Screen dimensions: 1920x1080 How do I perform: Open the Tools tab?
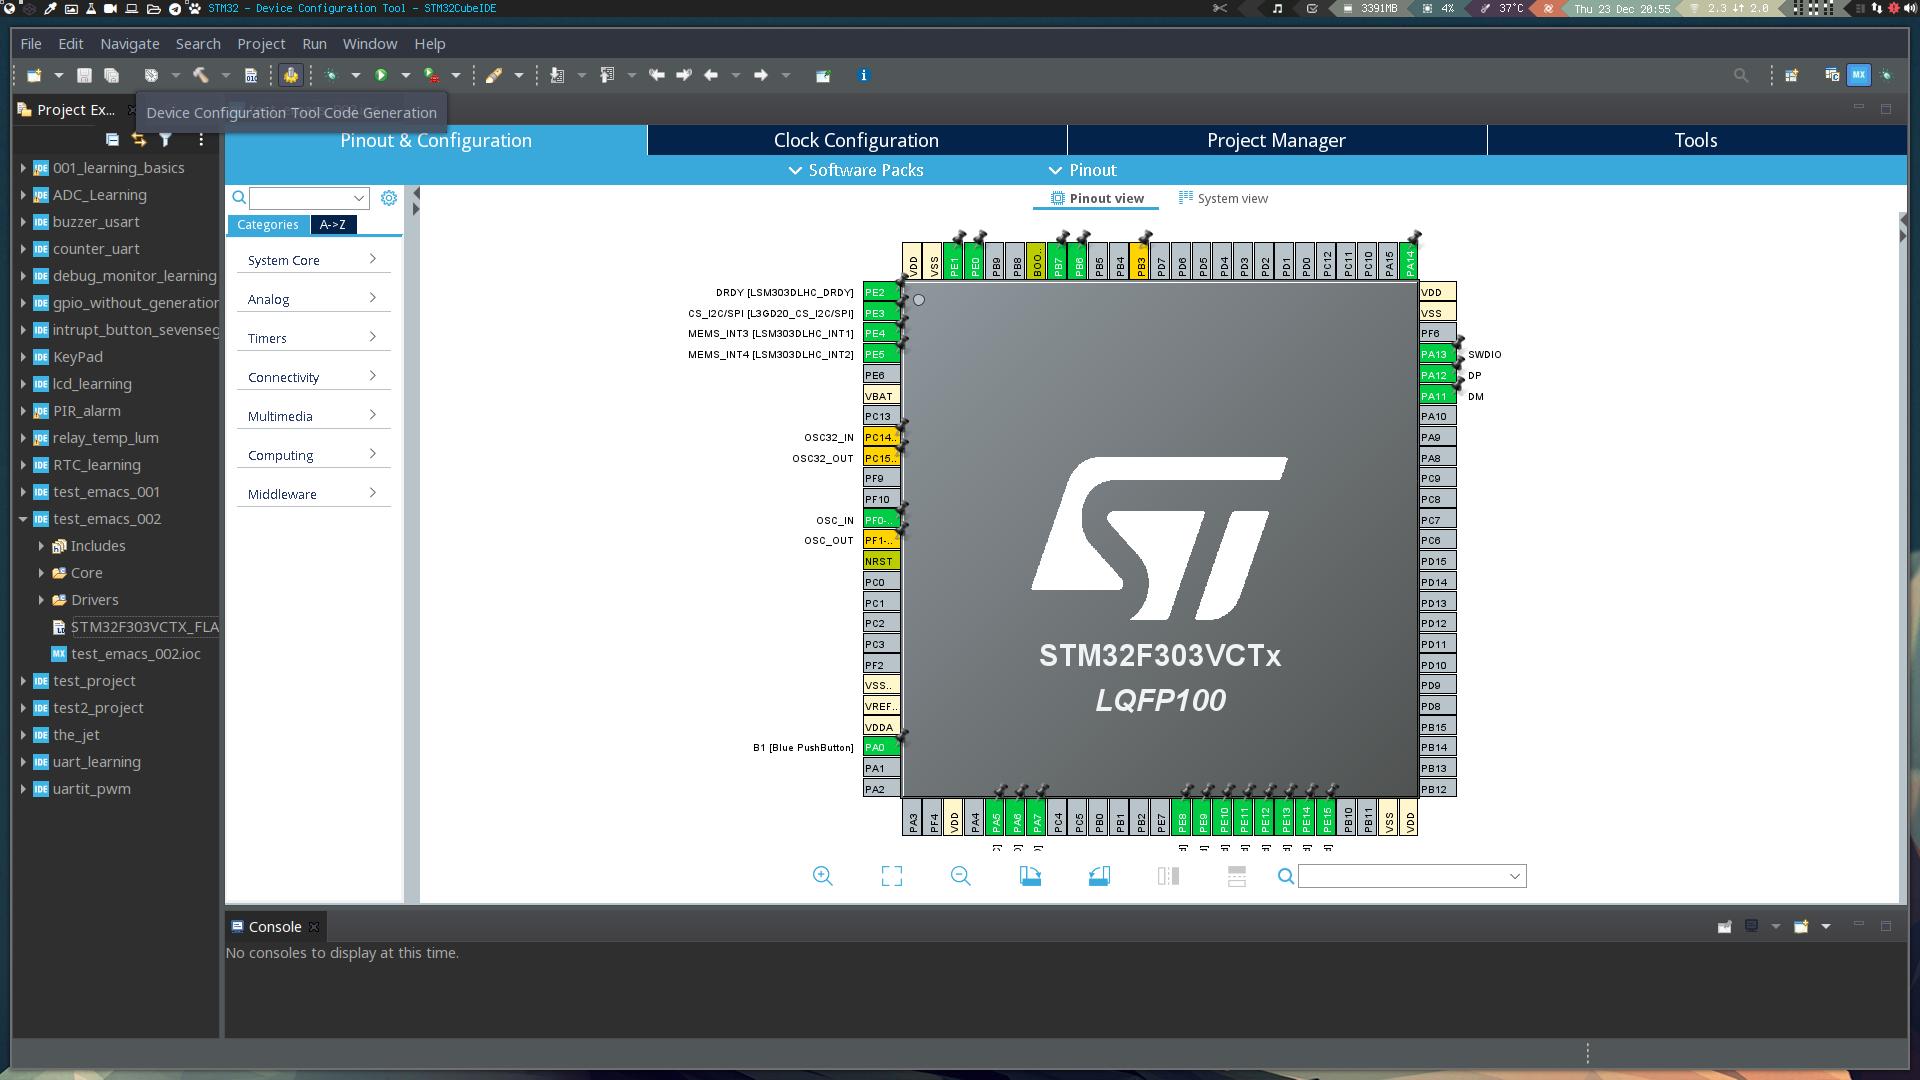[x=1696, y=140]
